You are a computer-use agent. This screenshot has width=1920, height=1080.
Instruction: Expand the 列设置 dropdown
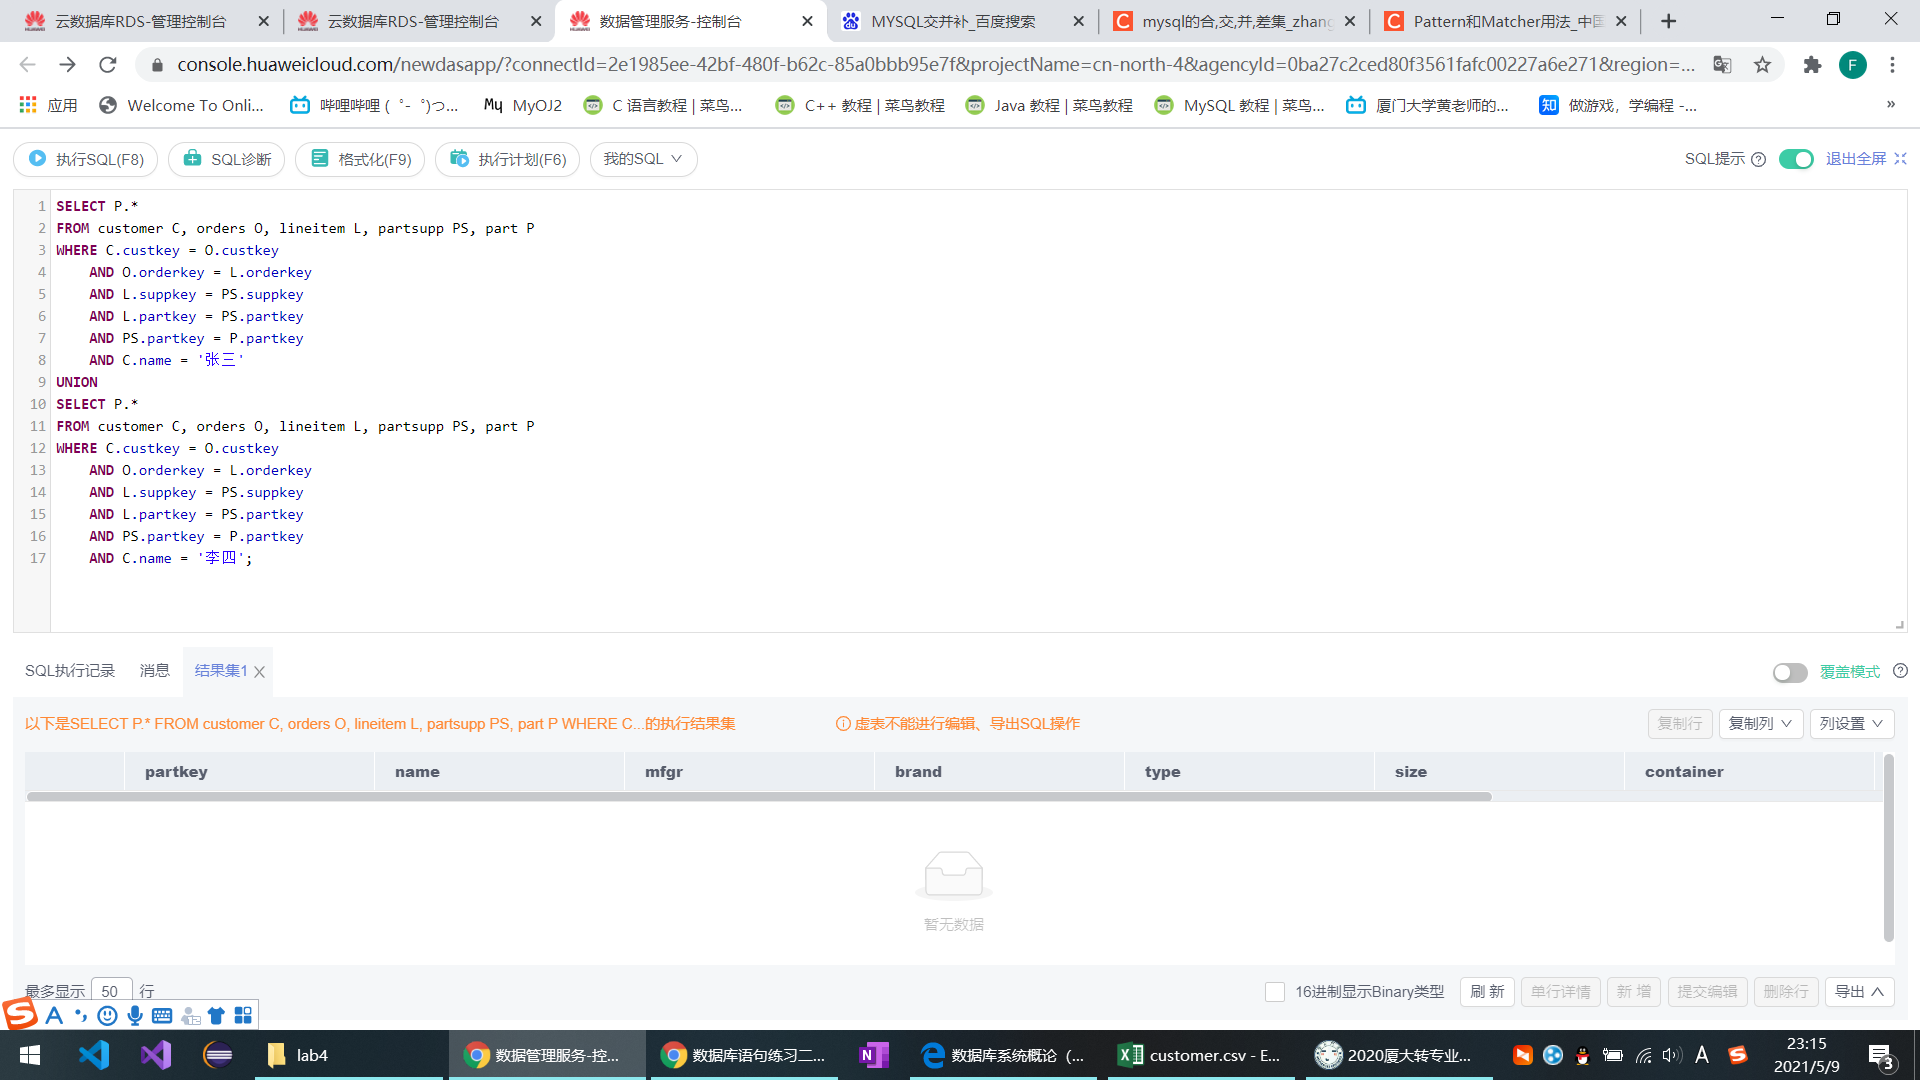[x=1851, y=723]
